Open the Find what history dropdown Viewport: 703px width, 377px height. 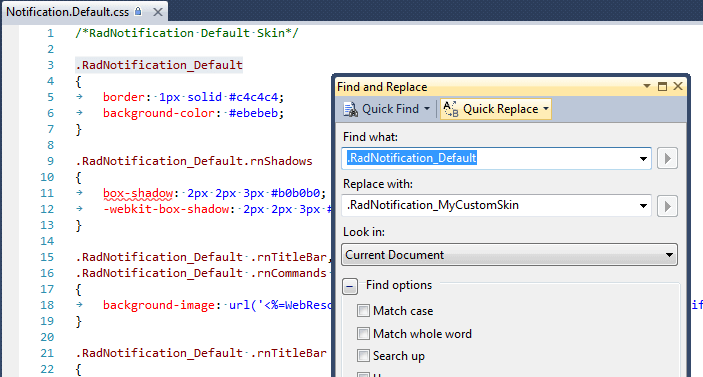point(643,159)
